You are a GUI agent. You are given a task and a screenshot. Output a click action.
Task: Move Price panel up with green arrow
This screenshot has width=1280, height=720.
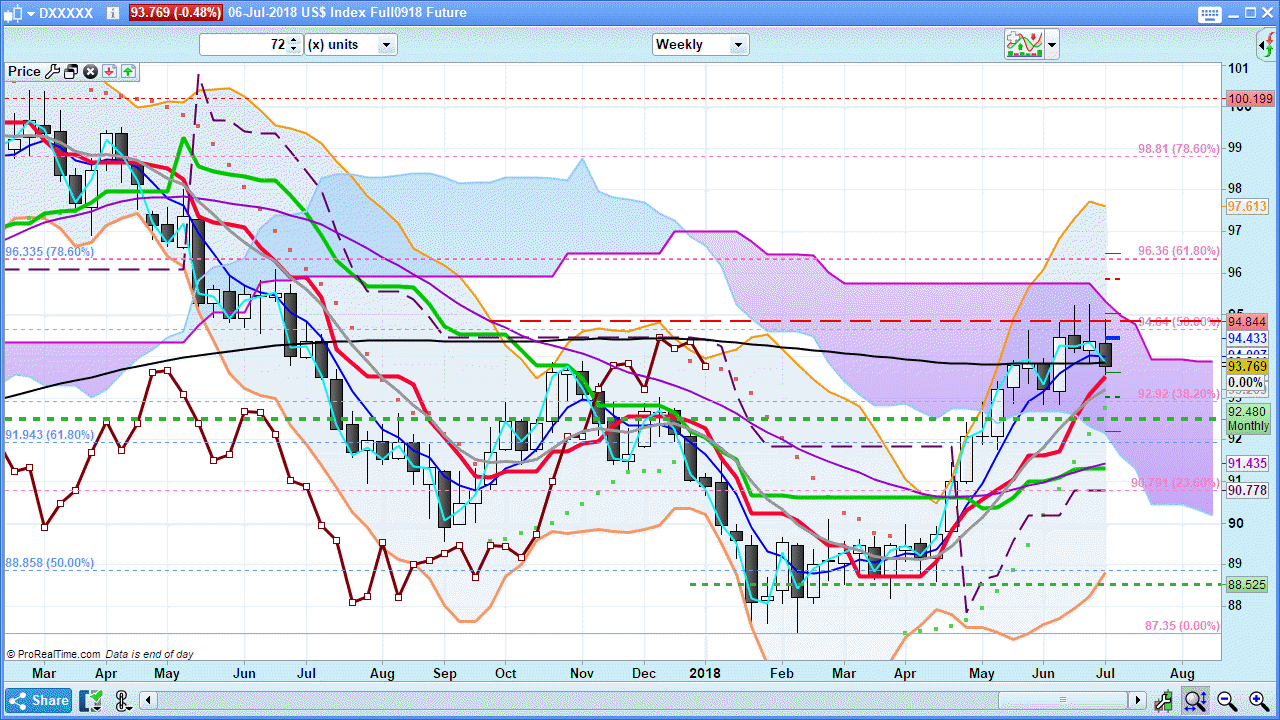(x=129, y=72)
